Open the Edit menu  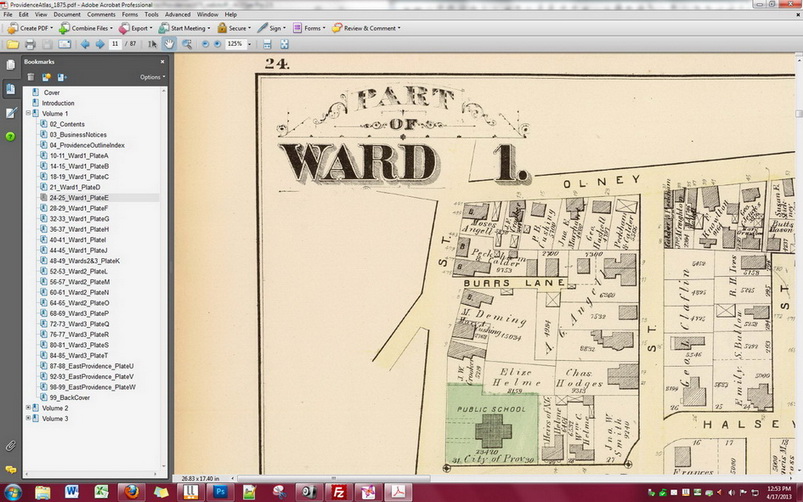coord(24,14)
